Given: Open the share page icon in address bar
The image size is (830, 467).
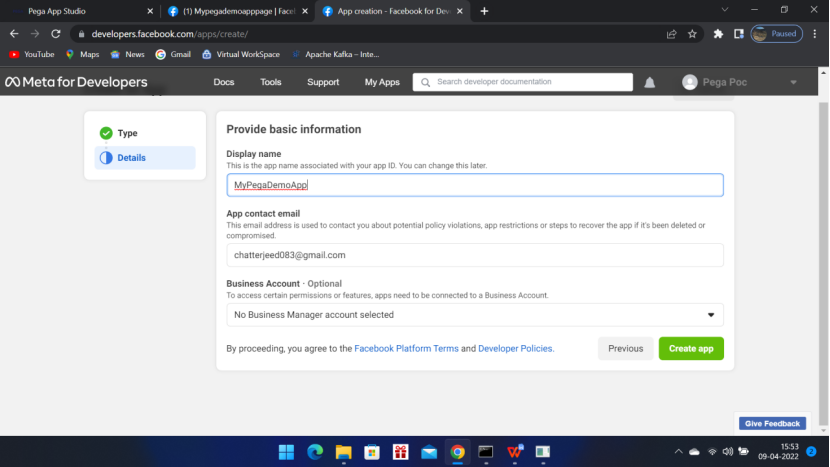Looking at the screenshot, I should 672,34.
